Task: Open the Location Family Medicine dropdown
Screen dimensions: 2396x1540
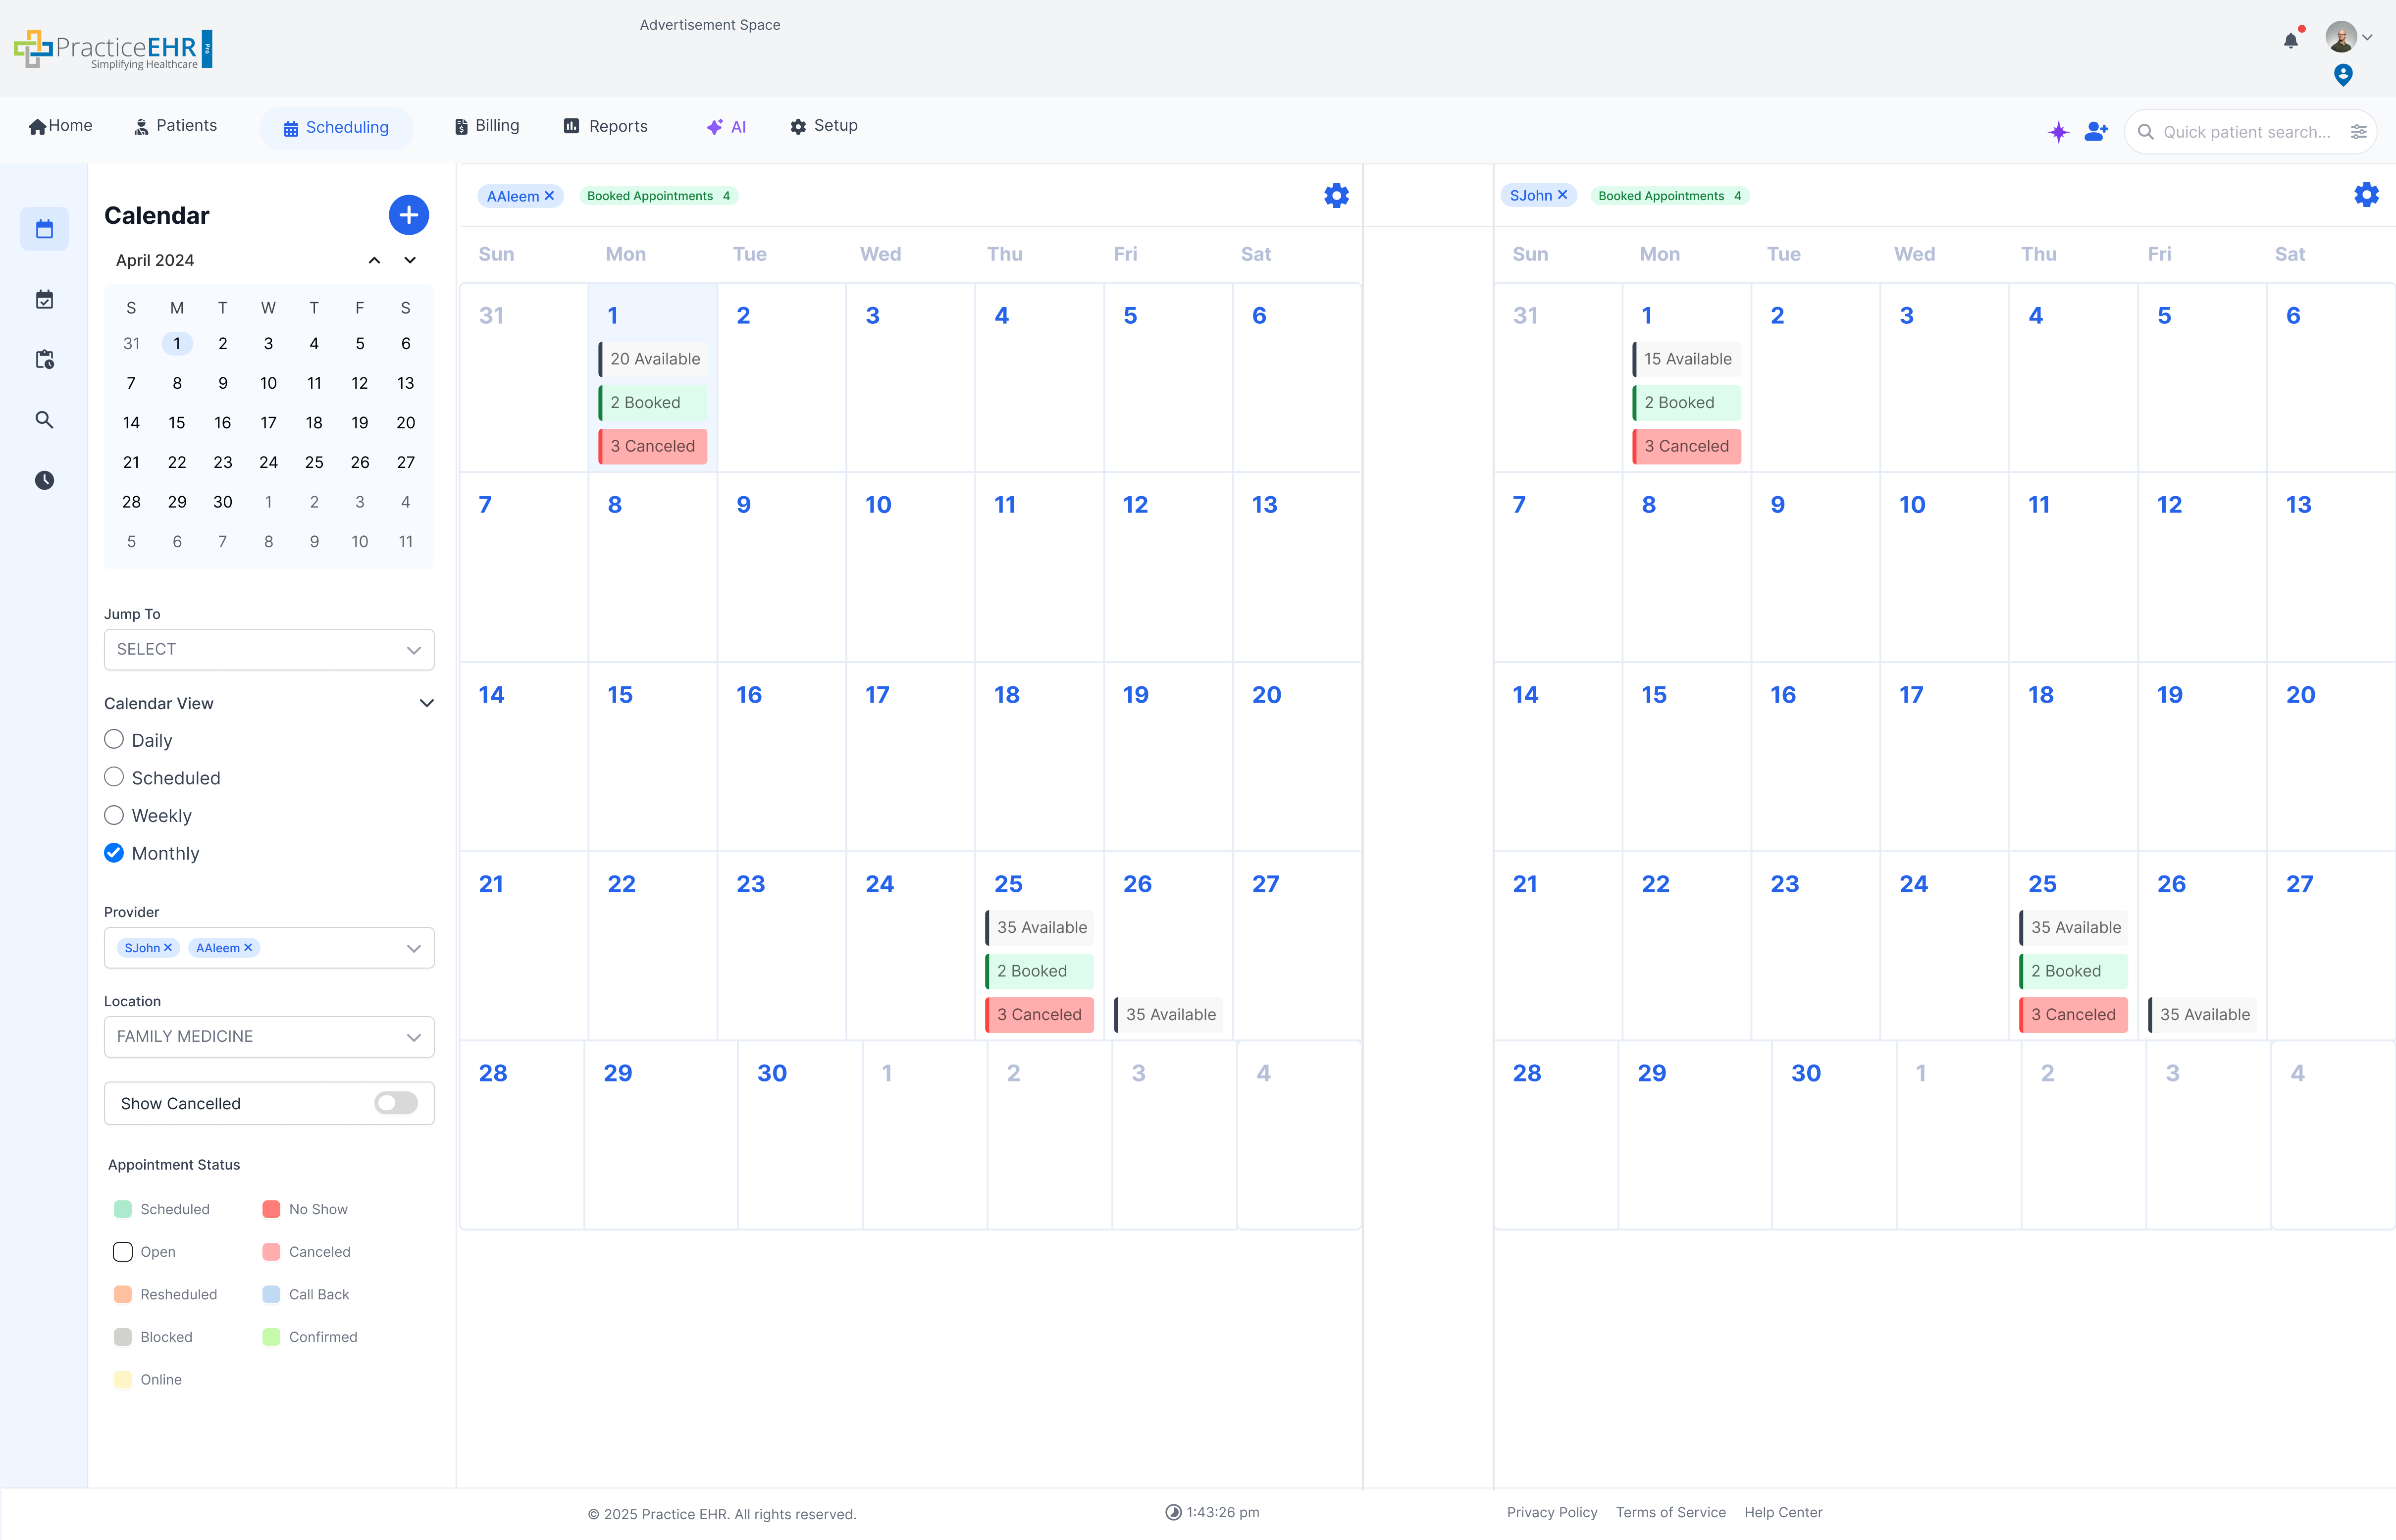Action: [269, 1037]
